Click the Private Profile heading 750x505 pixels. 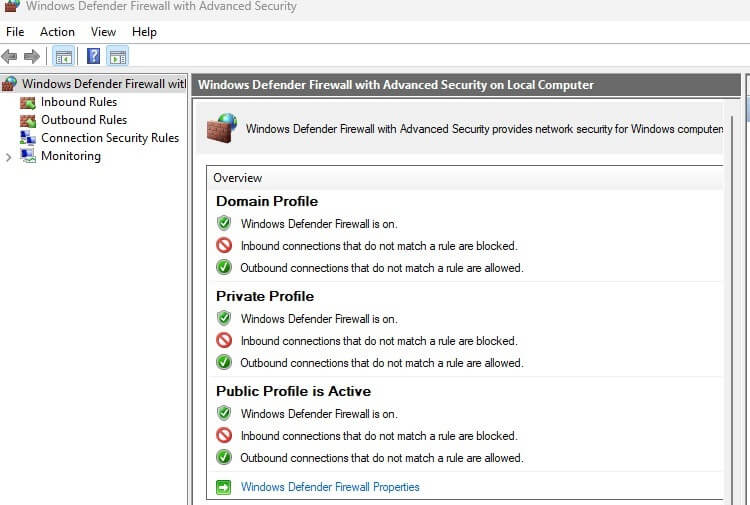click(x=265, y=296)
